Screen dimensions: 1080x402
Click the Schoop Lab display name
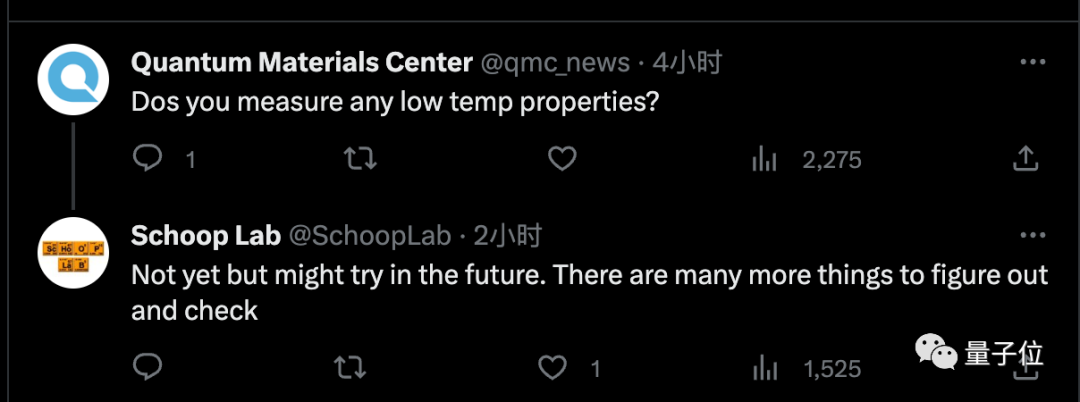(205, 236)
